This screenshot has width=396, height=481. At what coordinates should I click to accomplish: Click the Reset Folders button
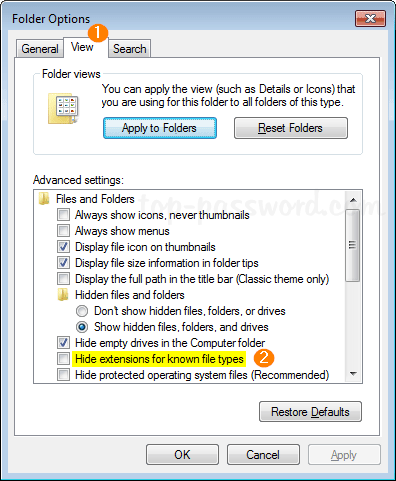291,128
